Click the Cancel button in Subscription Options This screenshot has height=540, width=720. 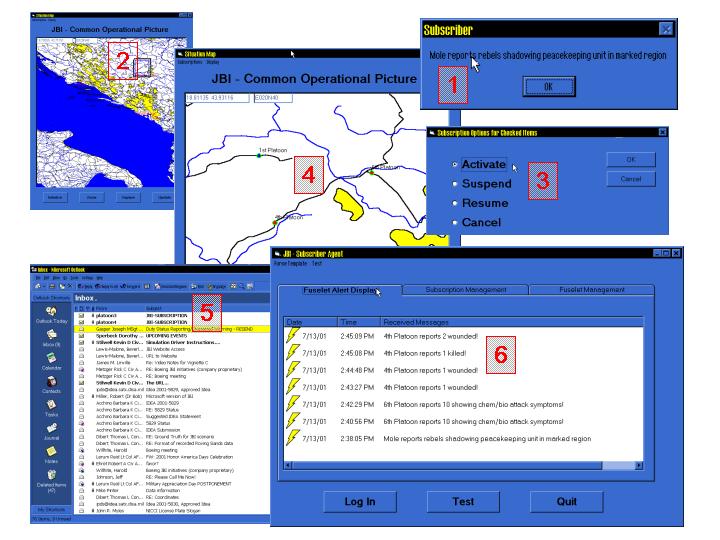[x=631, y=179]
